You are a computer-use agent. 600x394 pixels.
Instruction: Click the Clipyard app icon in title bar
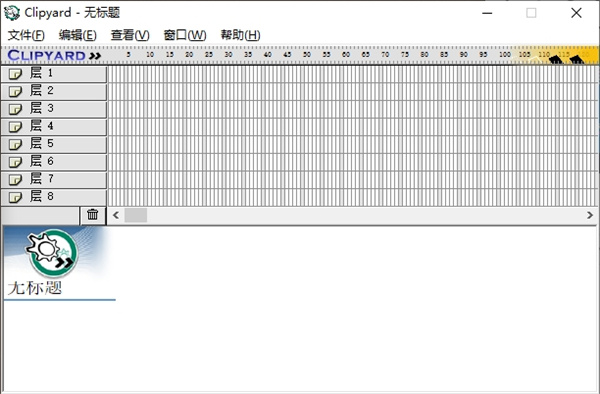point(11,13)
